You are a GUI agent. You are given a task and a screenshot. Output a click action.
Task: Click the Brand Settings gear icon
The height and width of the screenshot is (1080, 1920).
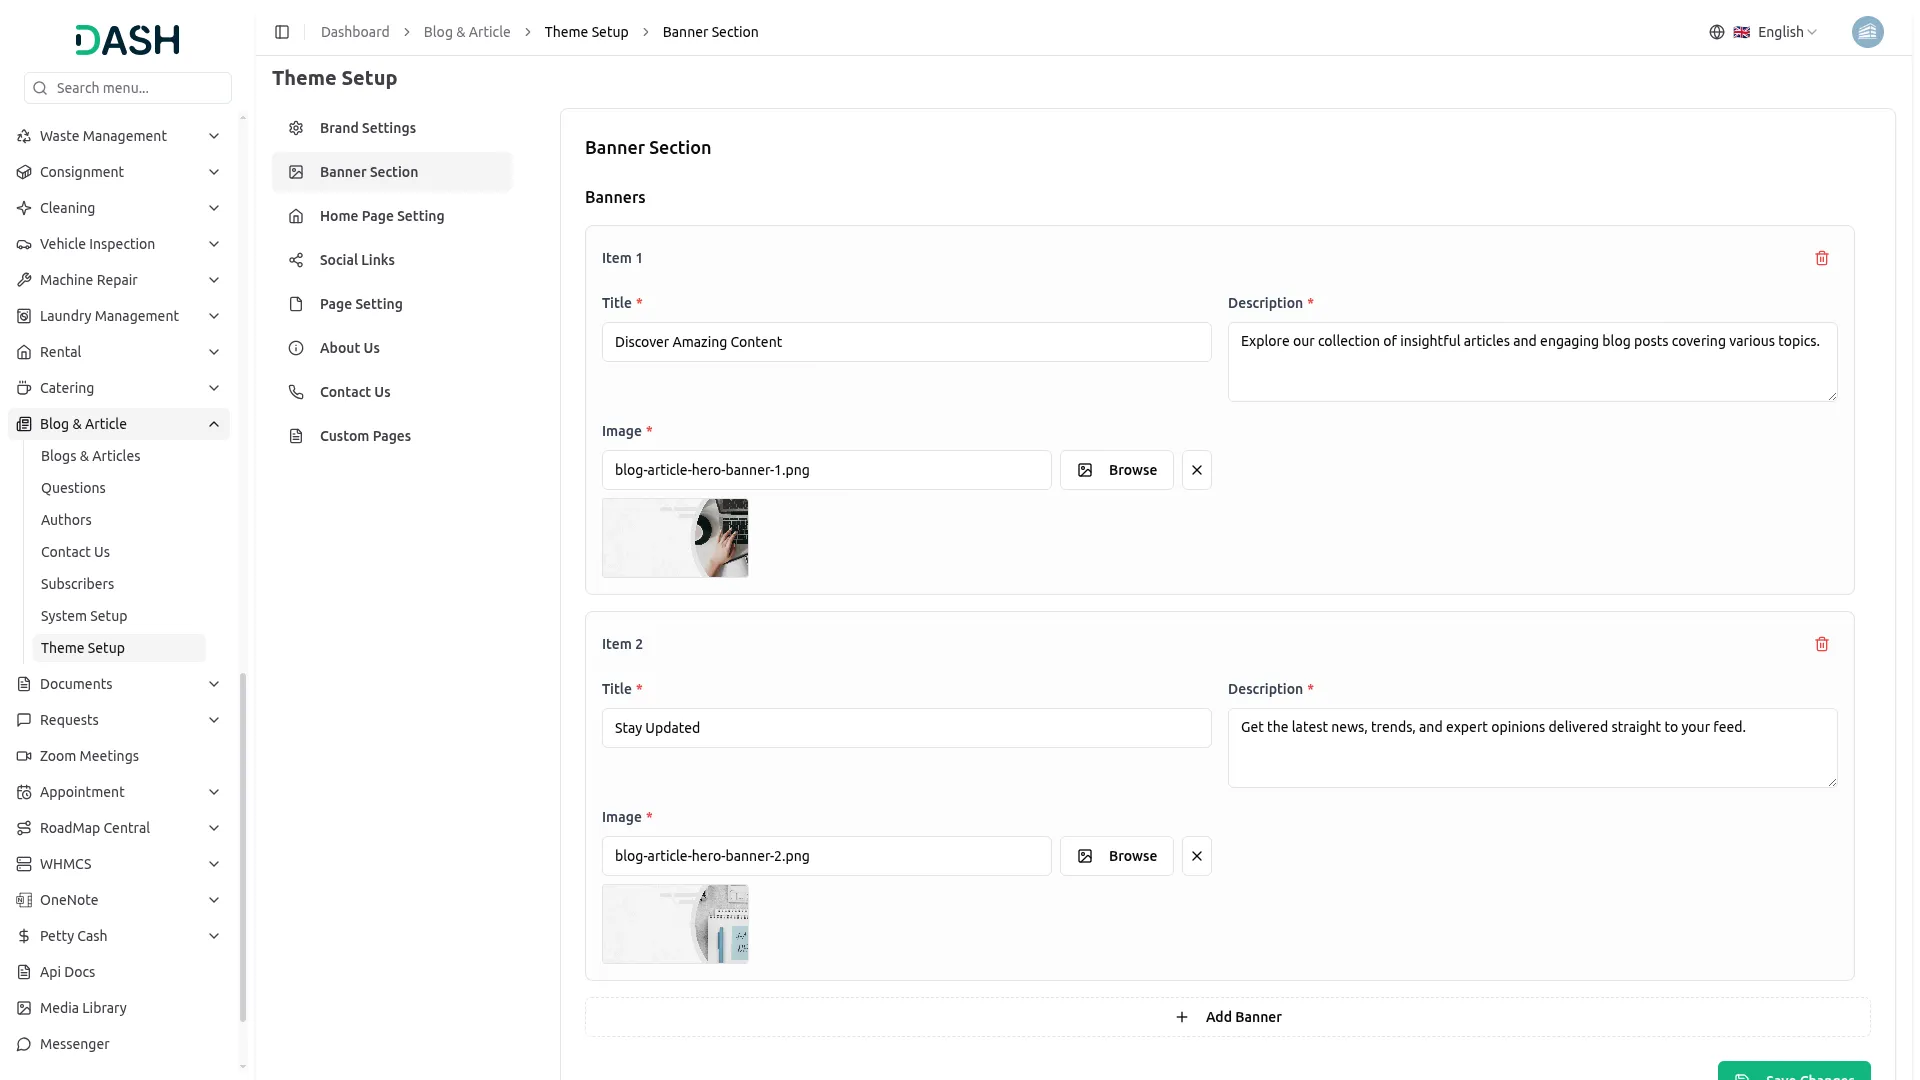tap(296, 128)
